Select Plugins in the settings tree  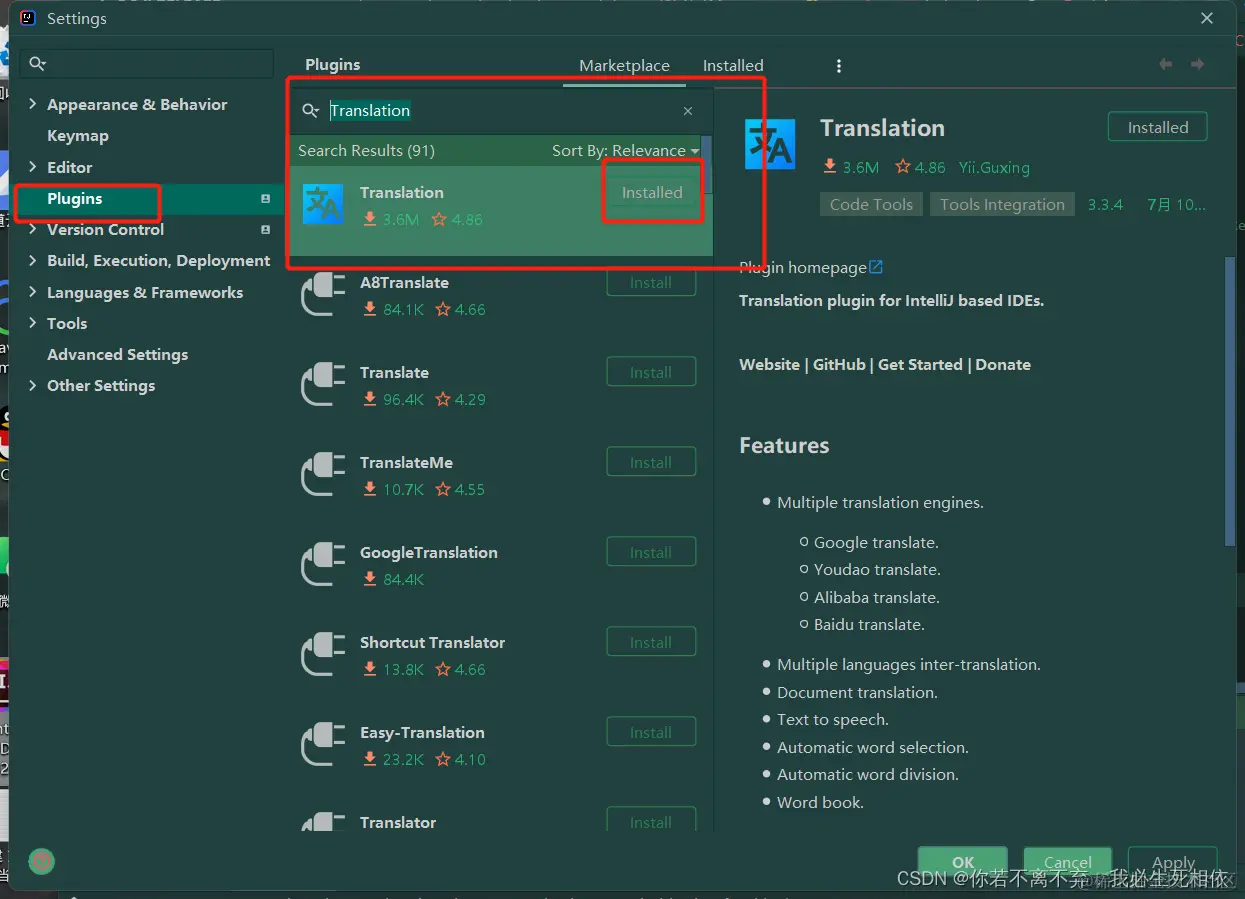point(75,199)
